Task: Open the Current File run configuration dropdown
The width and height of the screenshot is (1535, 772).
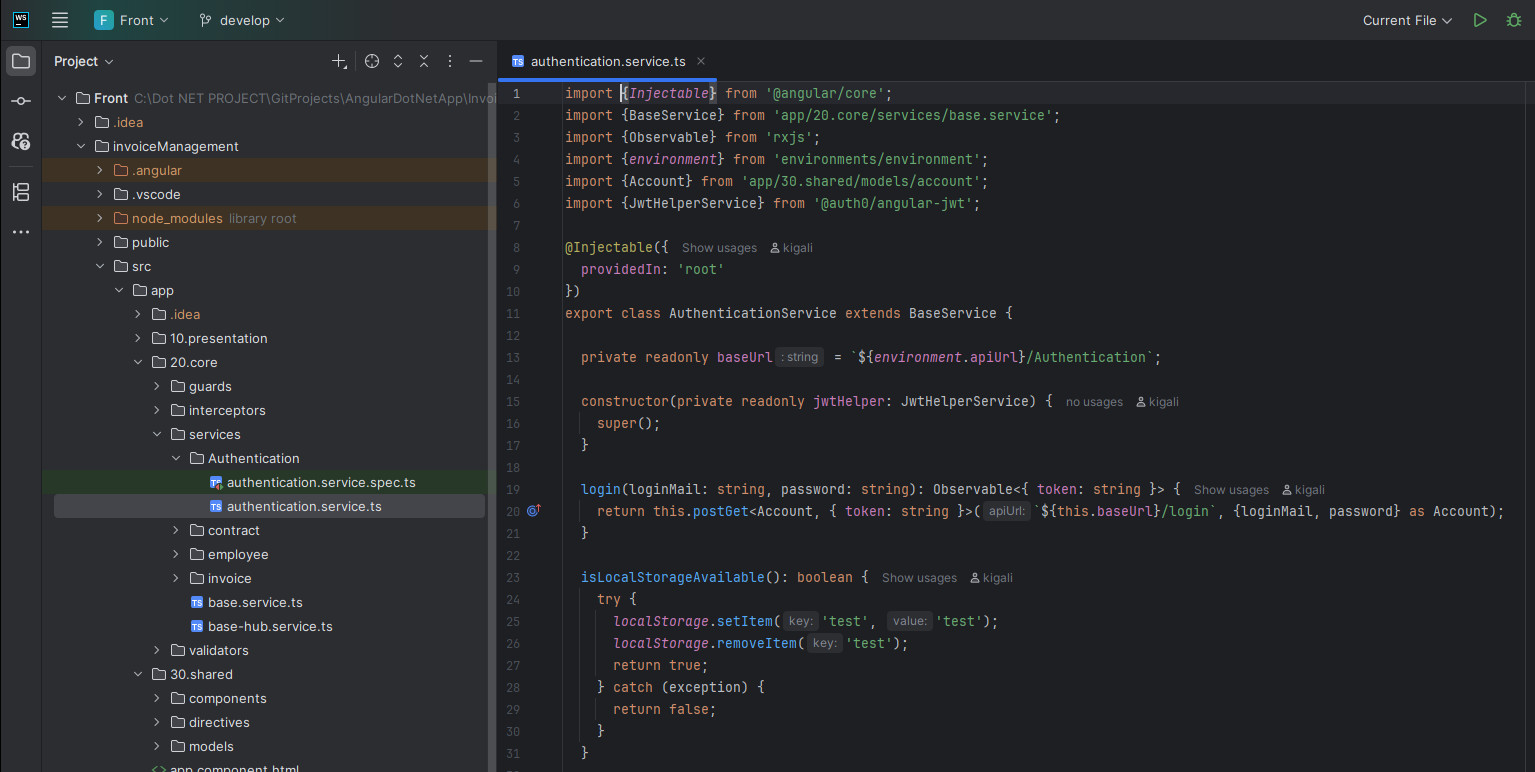Action: click(x=1407, y=20)
